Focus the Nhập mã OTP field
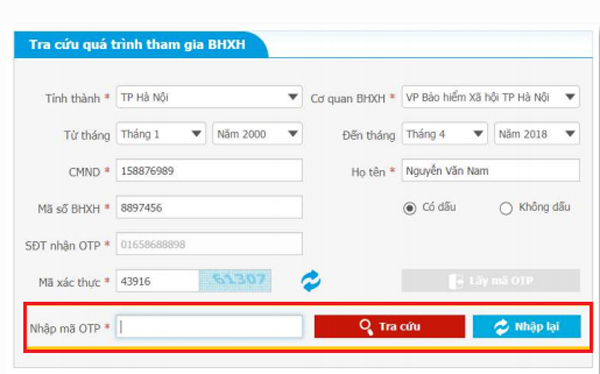 [x=209, y=327]
